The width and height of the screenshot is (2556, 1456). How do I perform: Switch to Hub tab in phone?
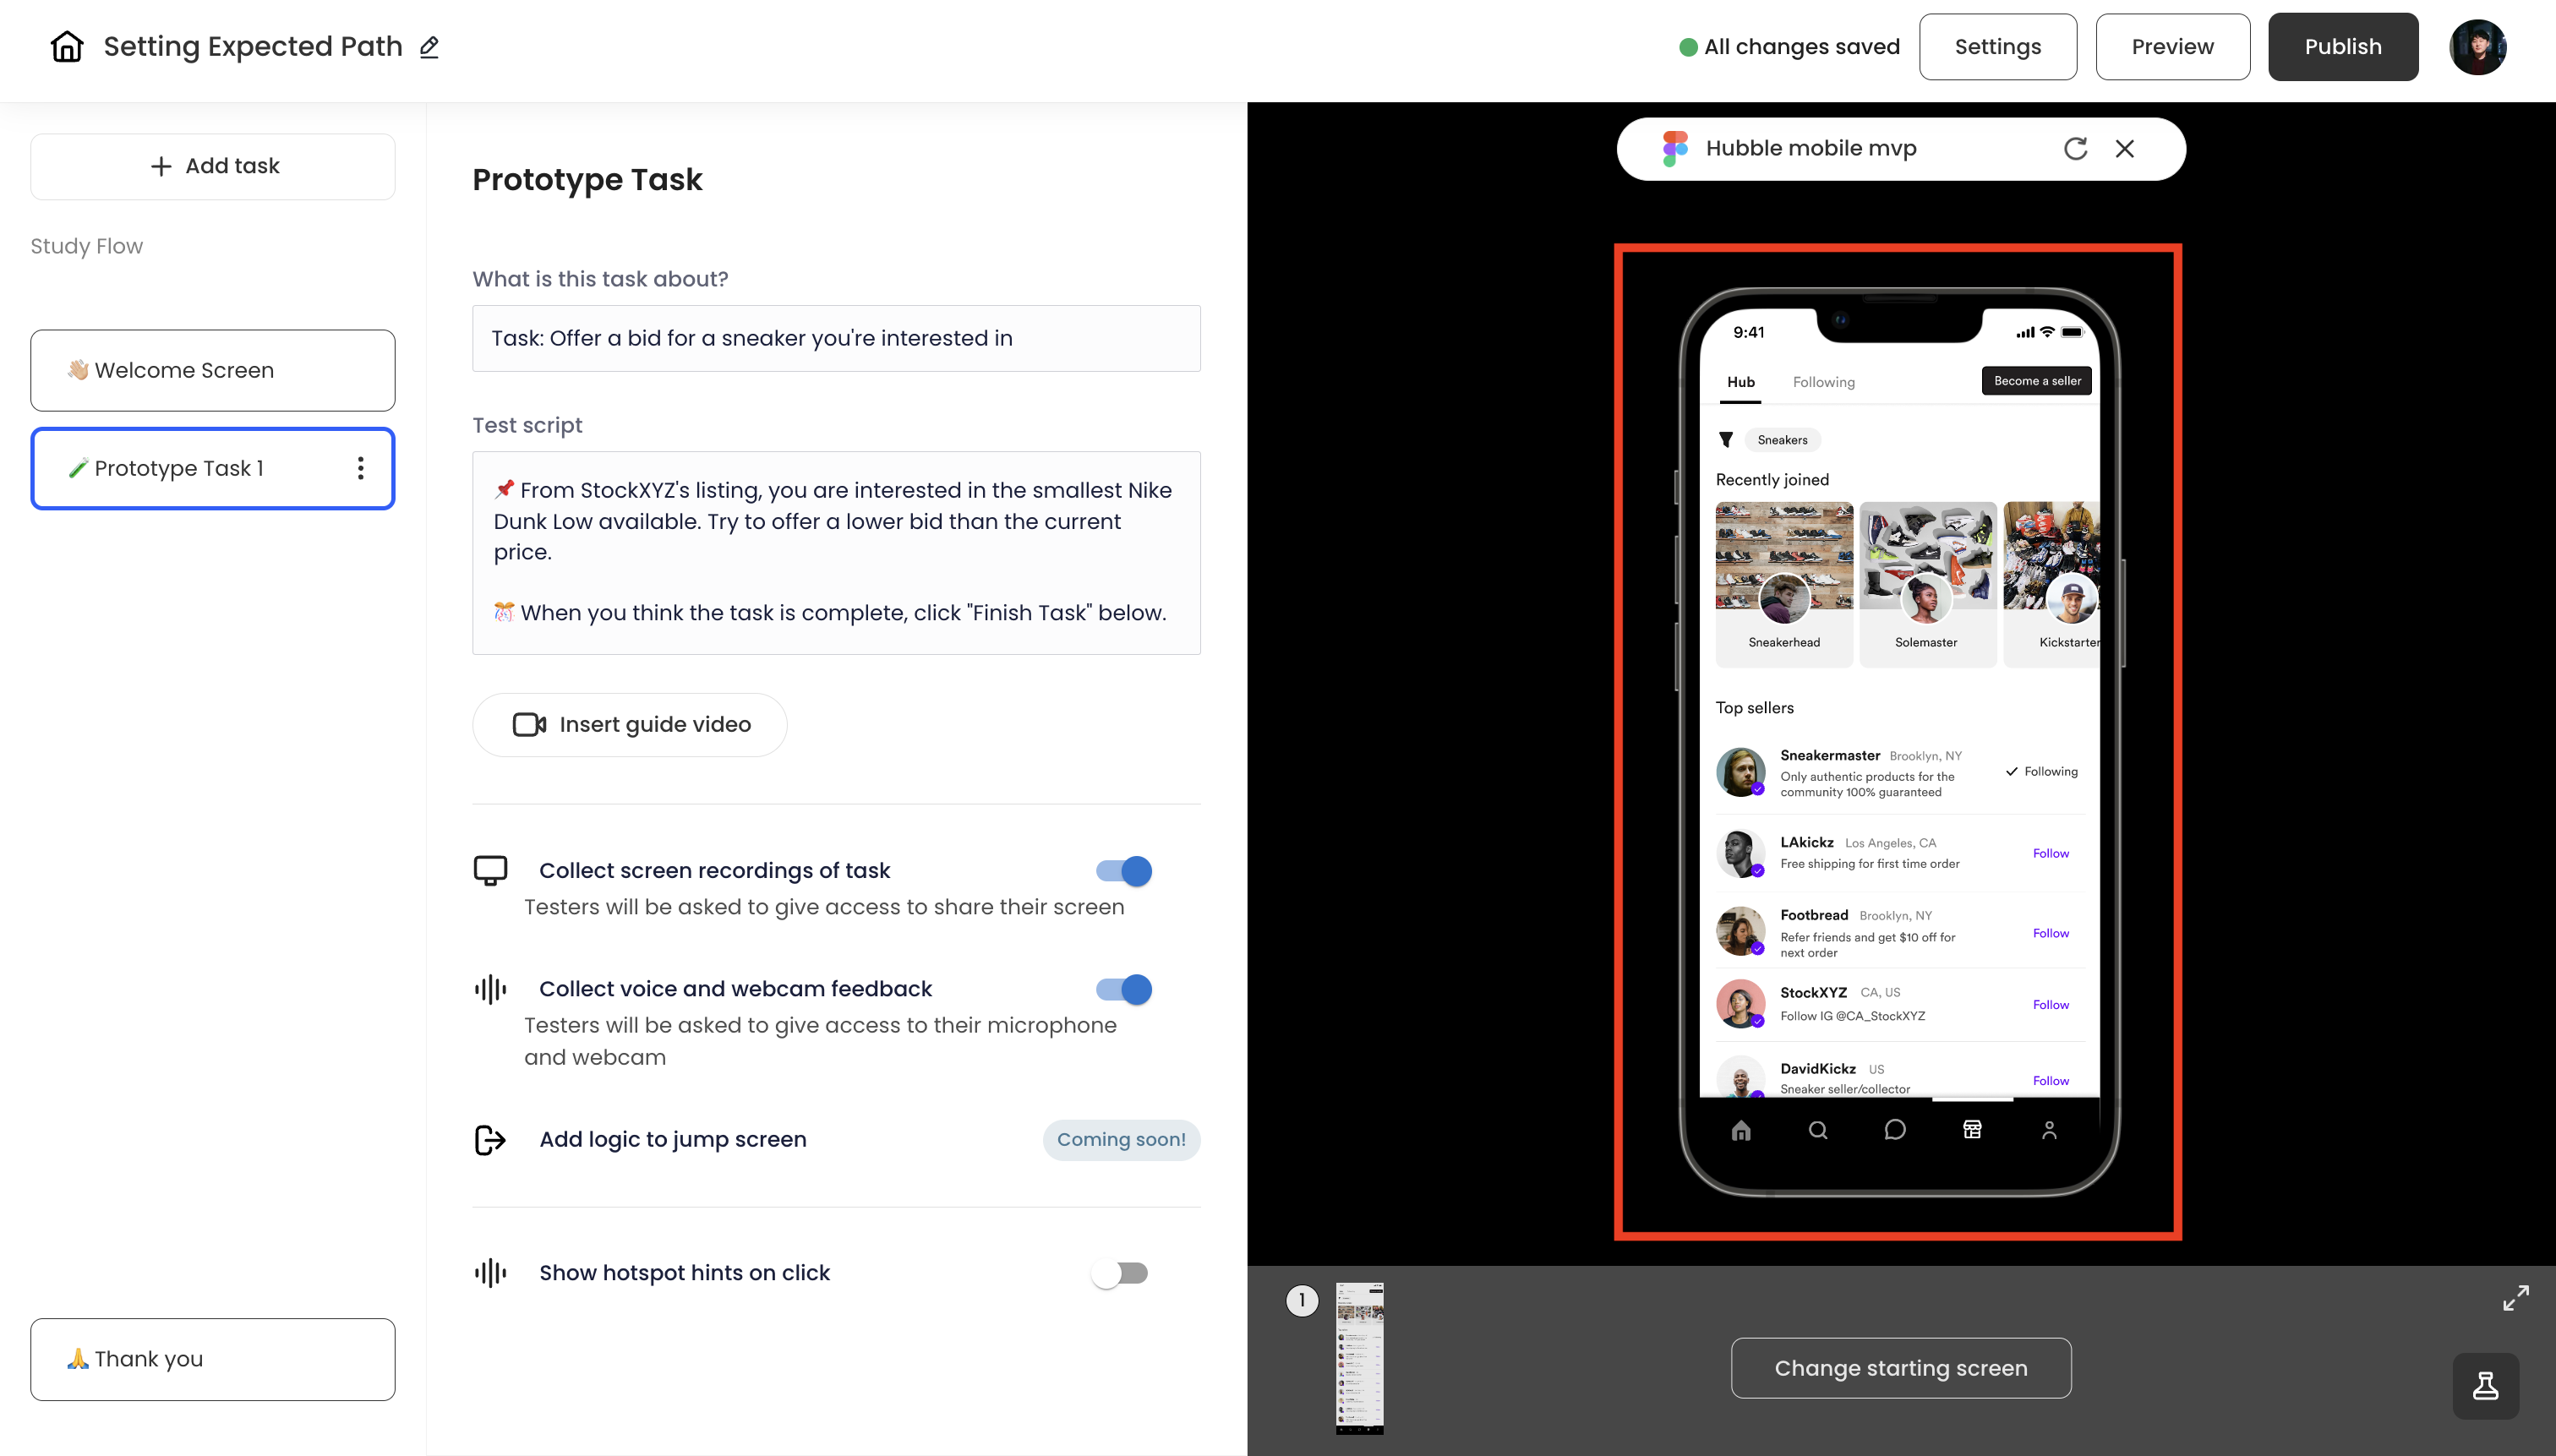tap(1741, 382)
